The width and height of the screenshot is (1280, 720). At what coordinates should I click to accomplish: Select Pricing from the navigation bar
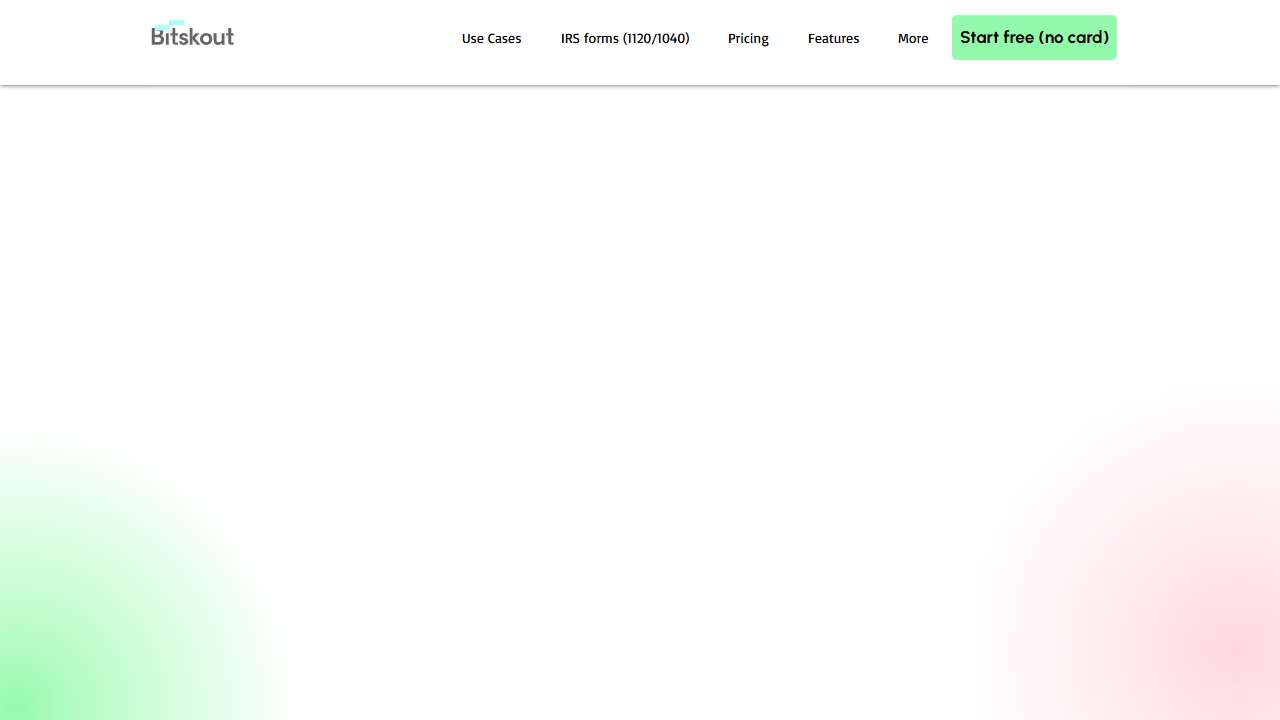coord(748,38)
